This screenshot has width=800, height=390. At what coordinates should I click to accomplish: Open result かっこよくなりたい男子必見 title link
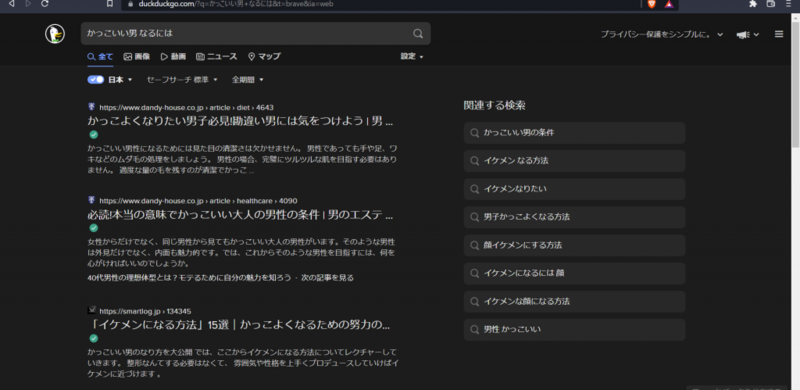pos(240,121)
